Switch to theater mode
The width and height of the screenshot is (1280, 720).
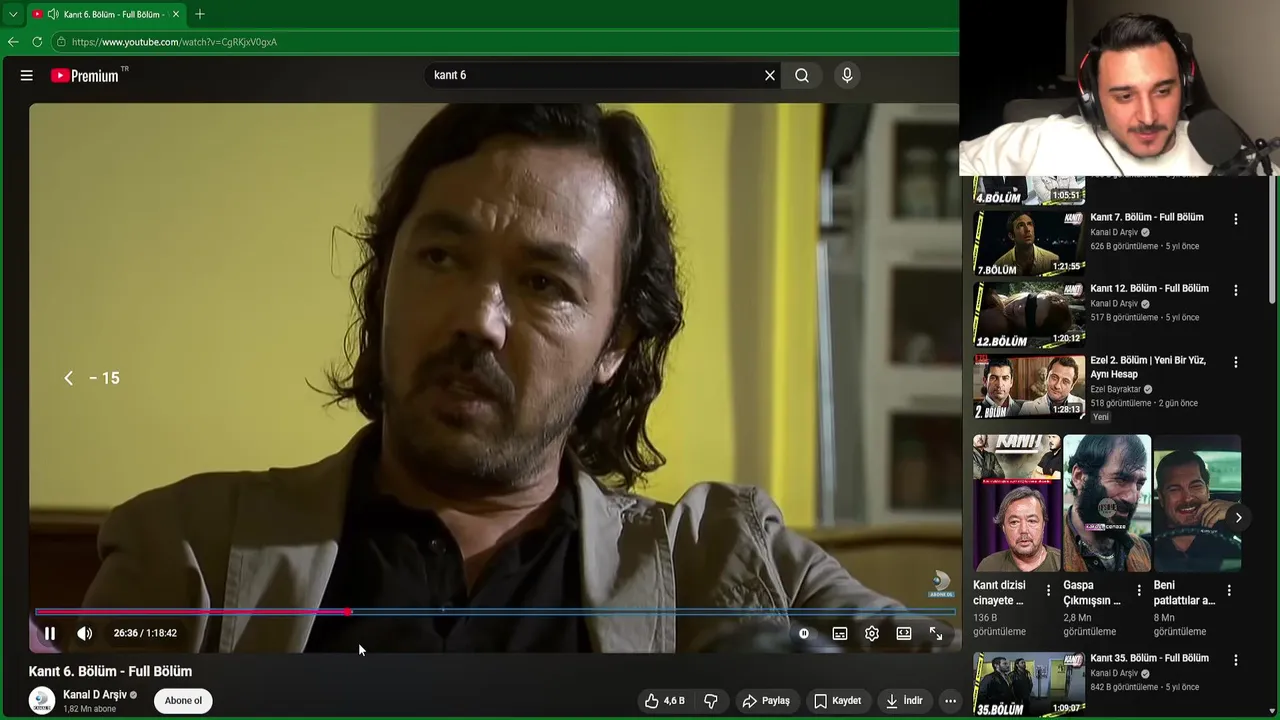tap(904, 633)
